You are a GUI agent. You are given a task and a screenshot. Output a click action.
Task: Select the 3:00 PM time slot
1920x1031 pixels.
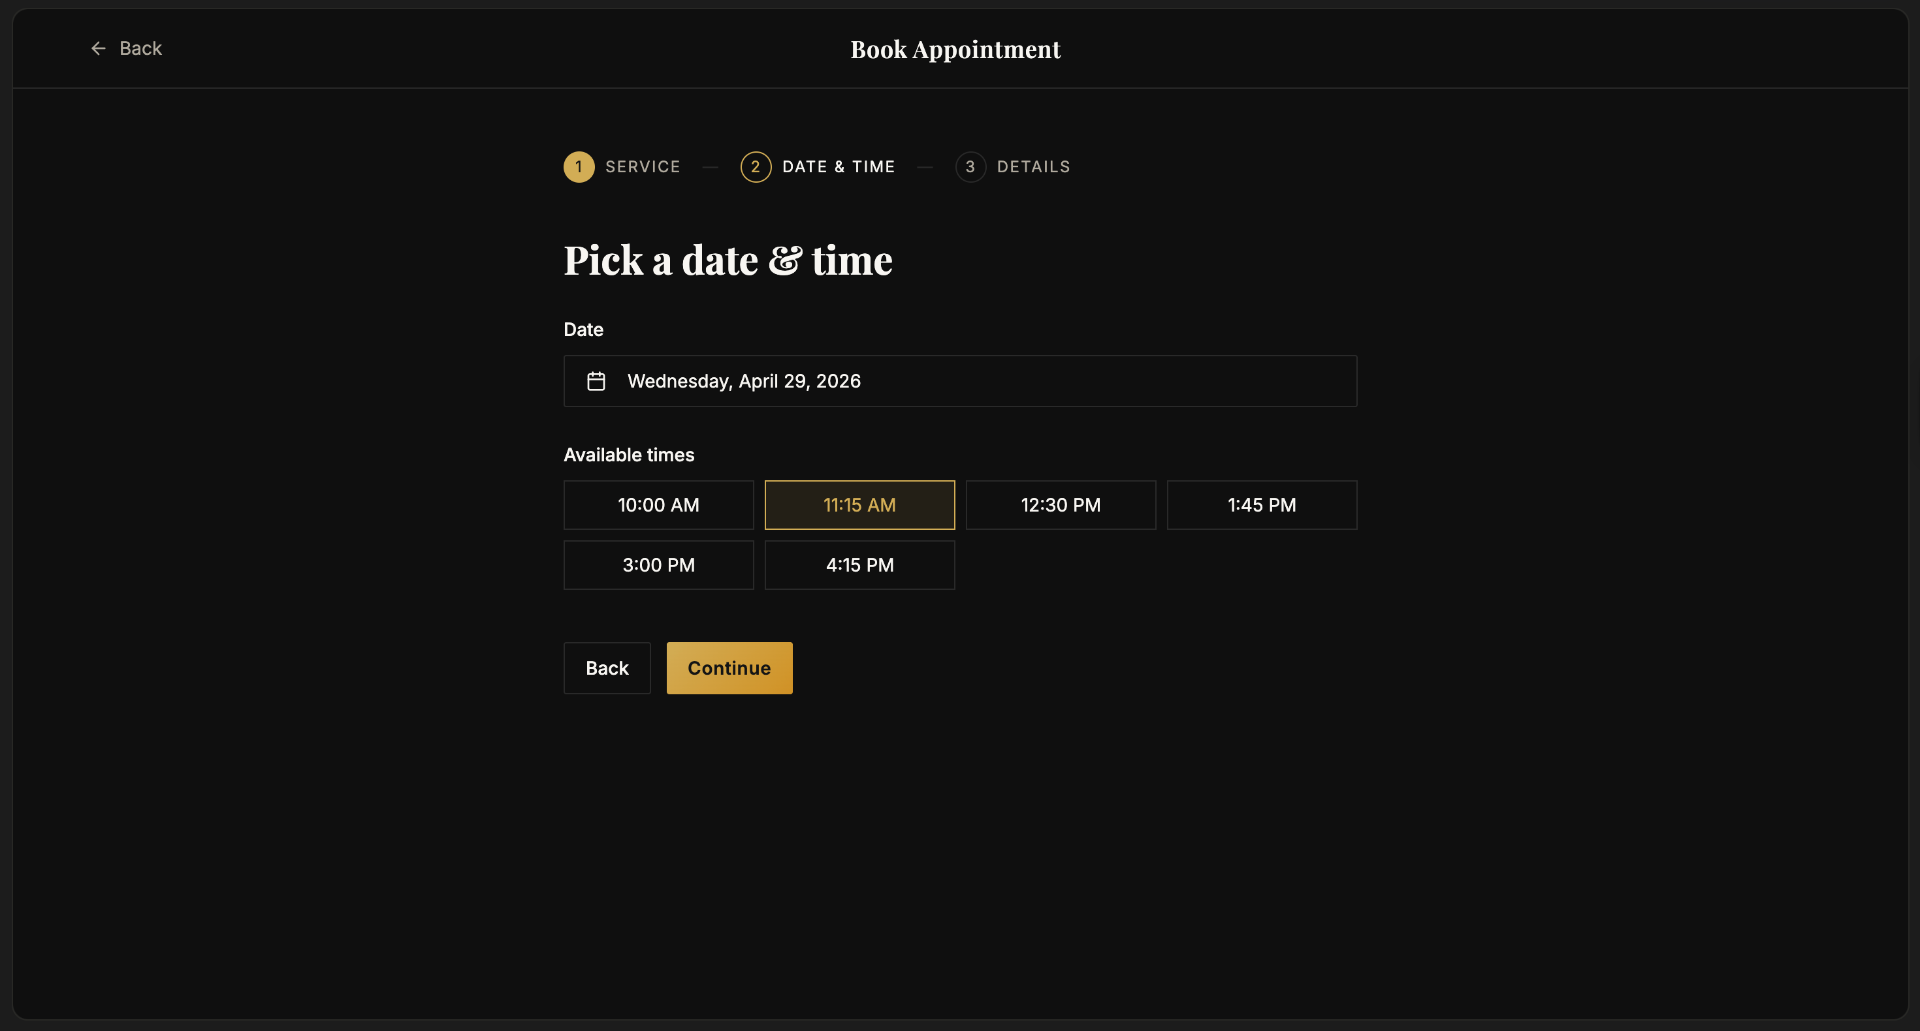coord(659,565)
